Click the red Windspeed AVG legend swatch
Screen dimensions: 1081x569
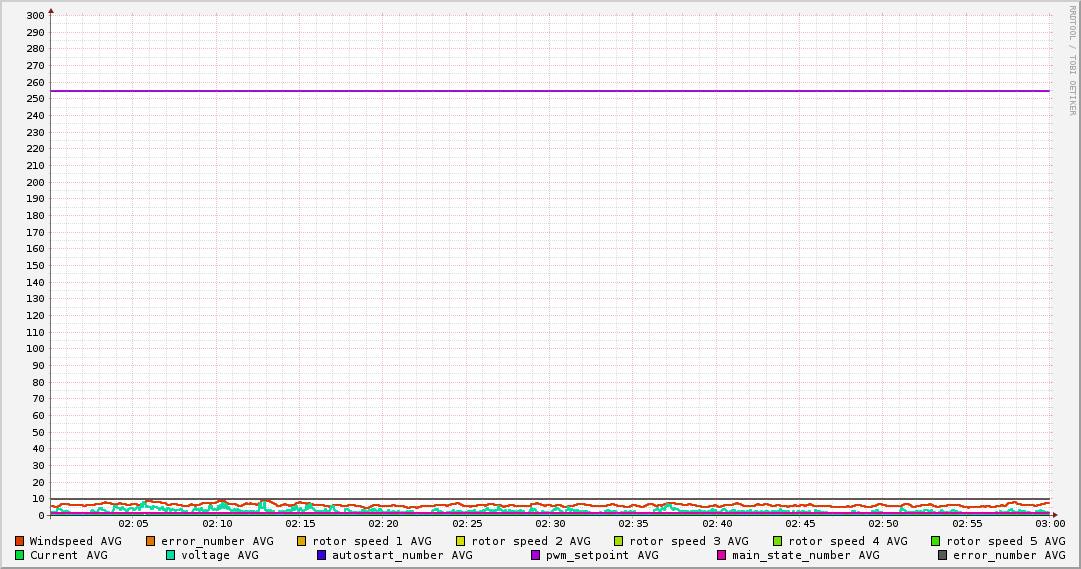coord(19,541)
